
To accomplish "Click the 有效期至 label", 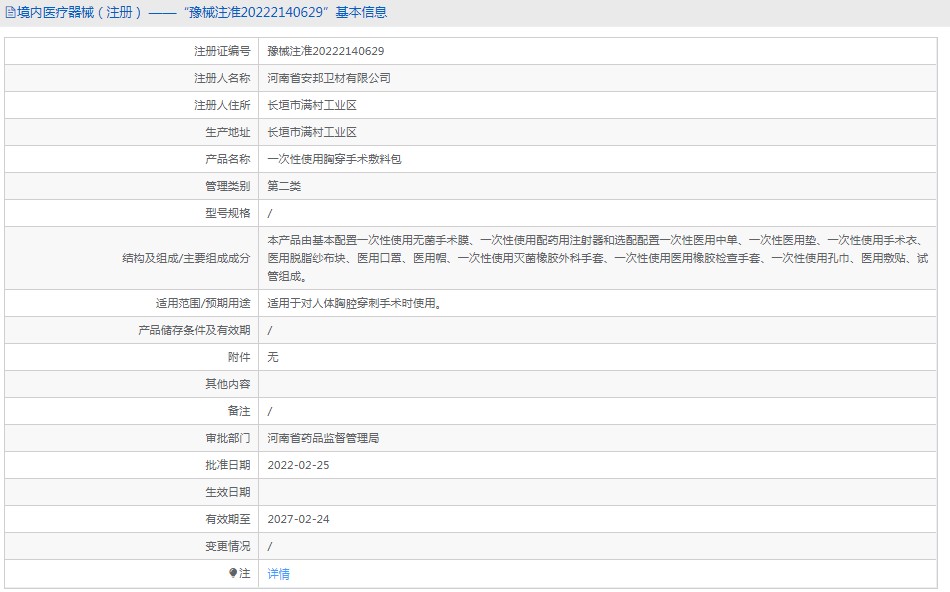I will click(227, 519).
